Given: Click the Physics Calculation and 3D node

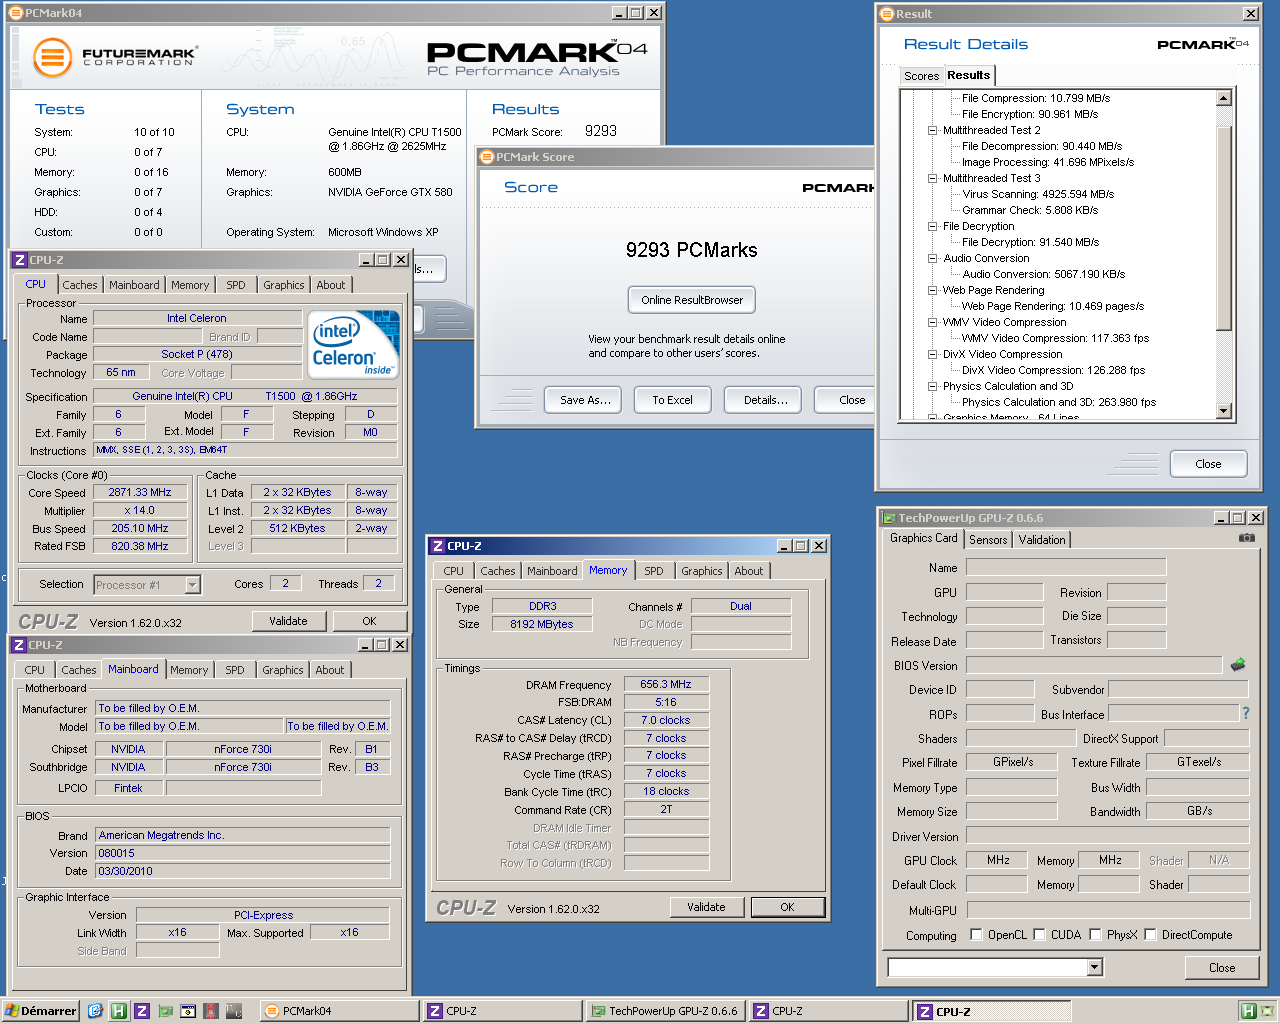Looking at the screenshot, I should [1008, 386].
